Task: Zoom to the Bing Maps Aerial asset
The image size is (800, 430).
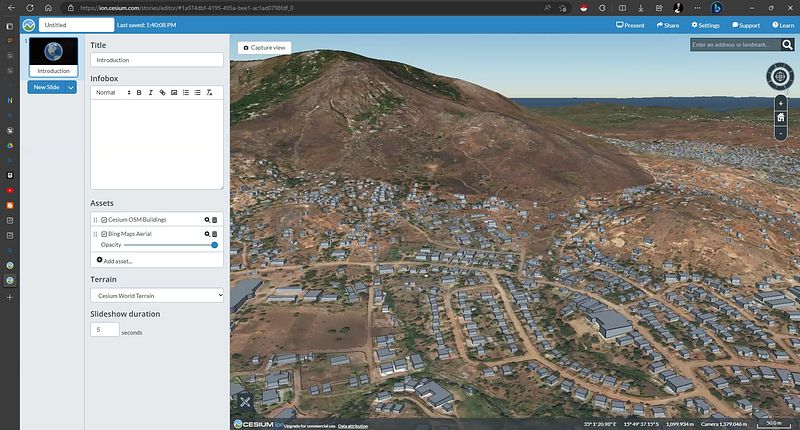Action: click(x=207, y=233)
